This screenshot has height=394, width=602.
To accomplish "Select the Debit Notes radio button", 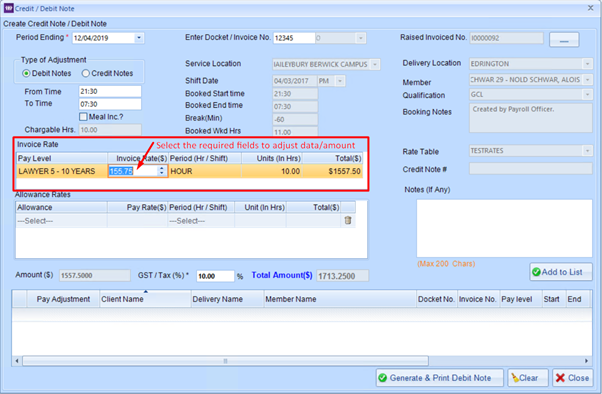I will point(26,73).
